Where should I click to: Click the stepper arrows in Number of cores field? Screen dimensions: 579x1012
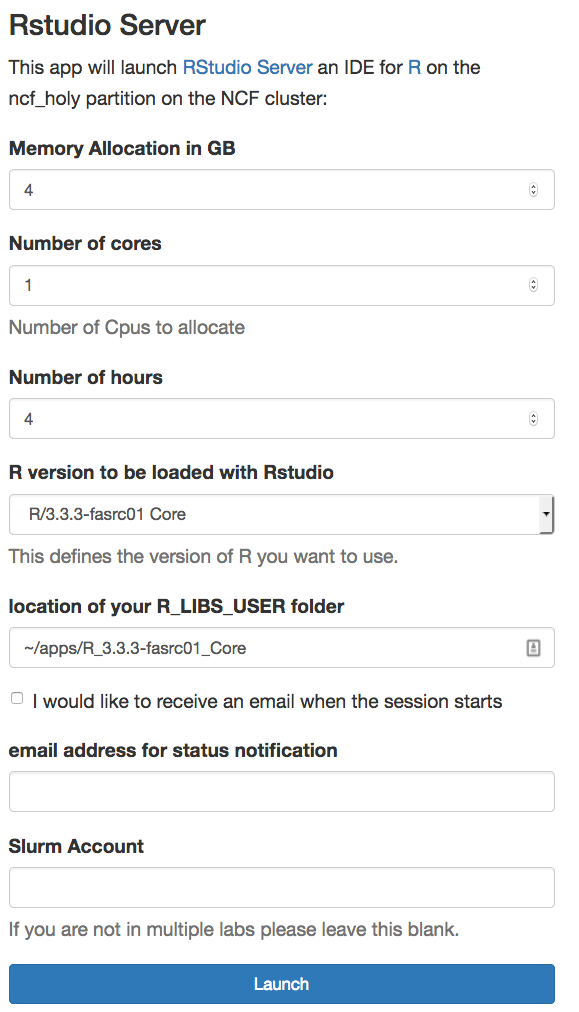pyautogui.click(x=533, y=285)
